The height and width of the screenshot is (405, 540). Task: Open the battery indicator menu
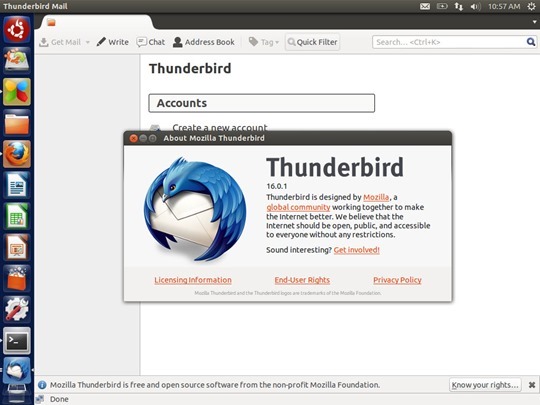pyautogui.click(x=442, y=6)
